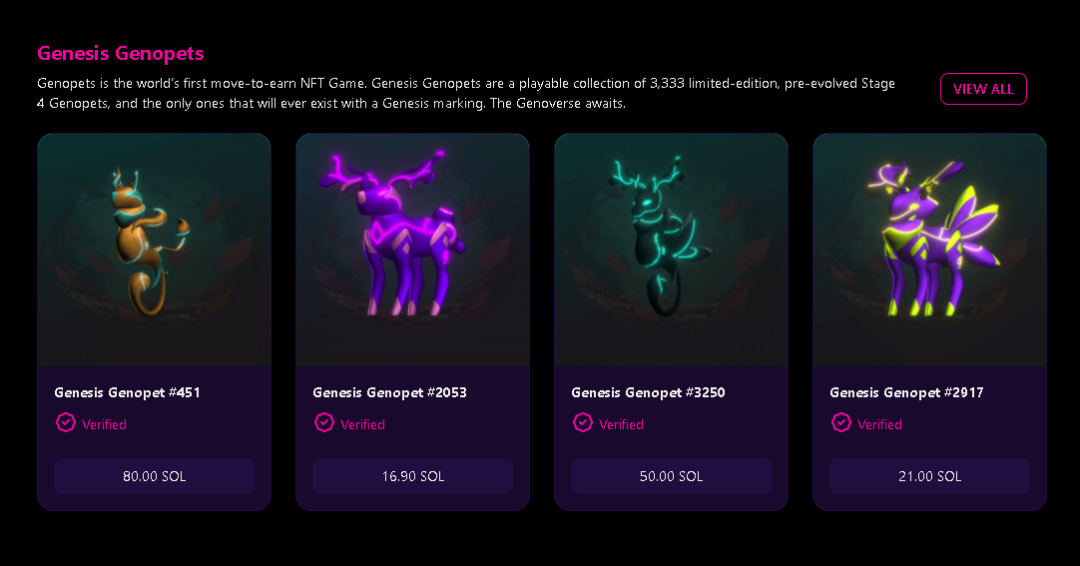
Task: Click the 16.90 SOL price button
Action: point(412,476)
